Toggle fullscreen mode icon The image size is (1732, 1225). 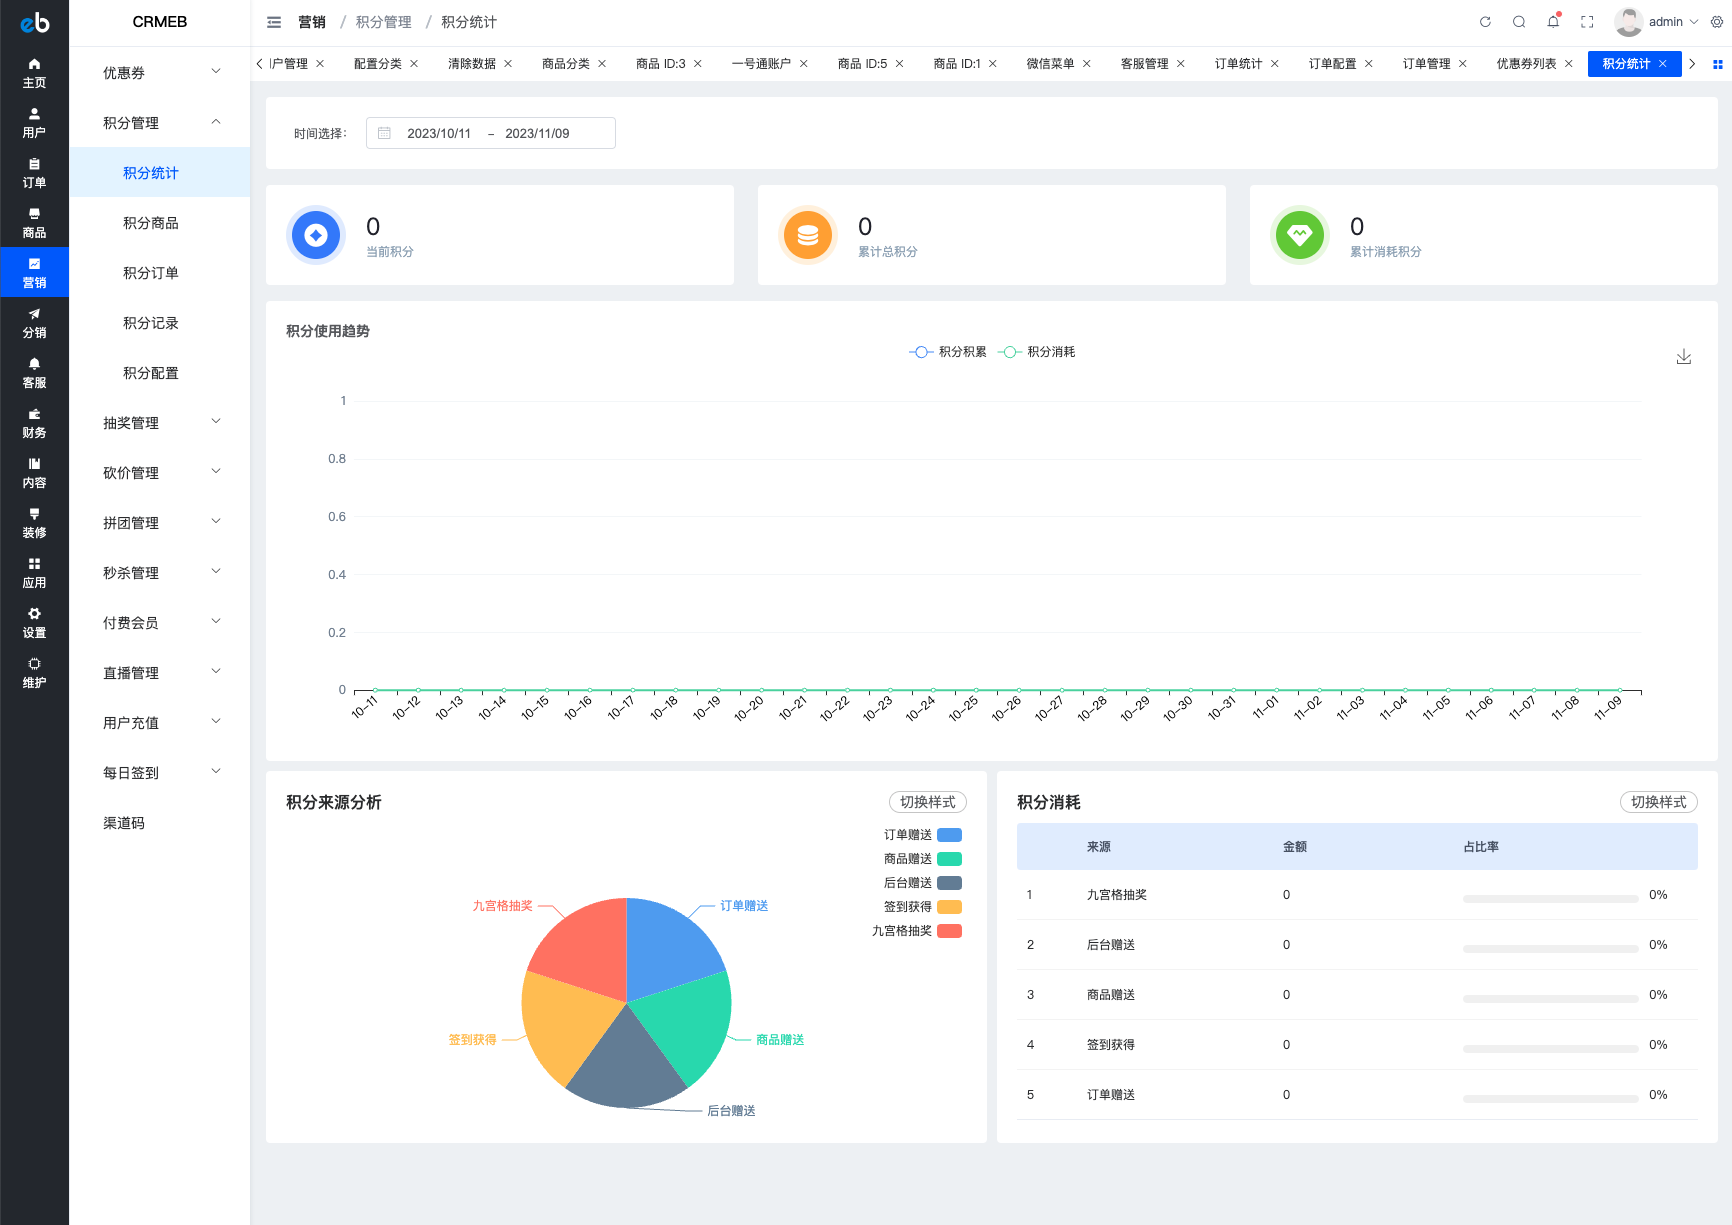tap(1587, 22)
